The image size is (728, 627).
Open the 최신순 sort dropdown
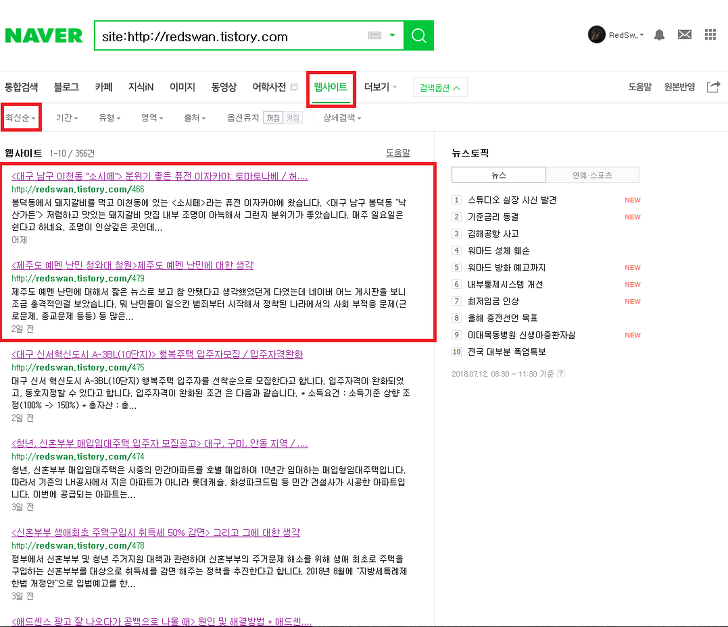(20, 118)
